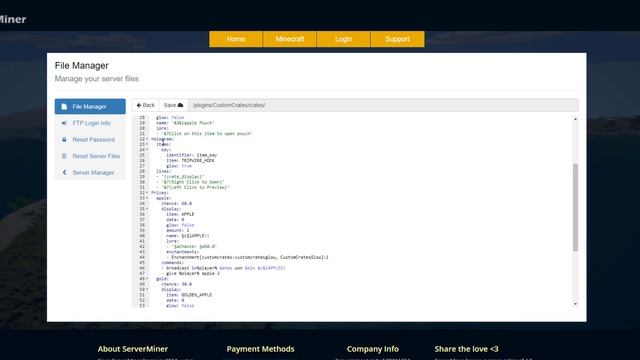Viewport: 640px width, 360px height.
Task: Click the editor scroll-down arrow
Action: pos(576,304)
